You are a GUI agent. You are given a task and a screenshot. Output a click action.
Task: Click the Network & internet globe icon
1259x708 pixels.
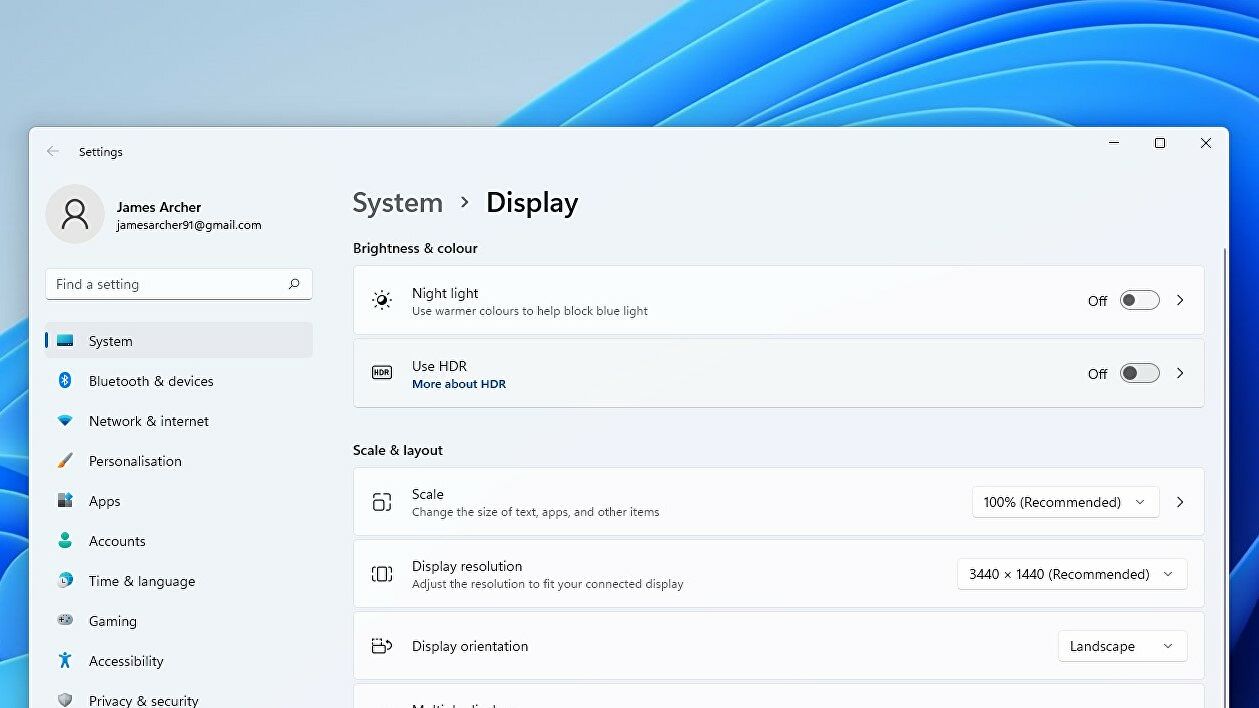(64, 421)
